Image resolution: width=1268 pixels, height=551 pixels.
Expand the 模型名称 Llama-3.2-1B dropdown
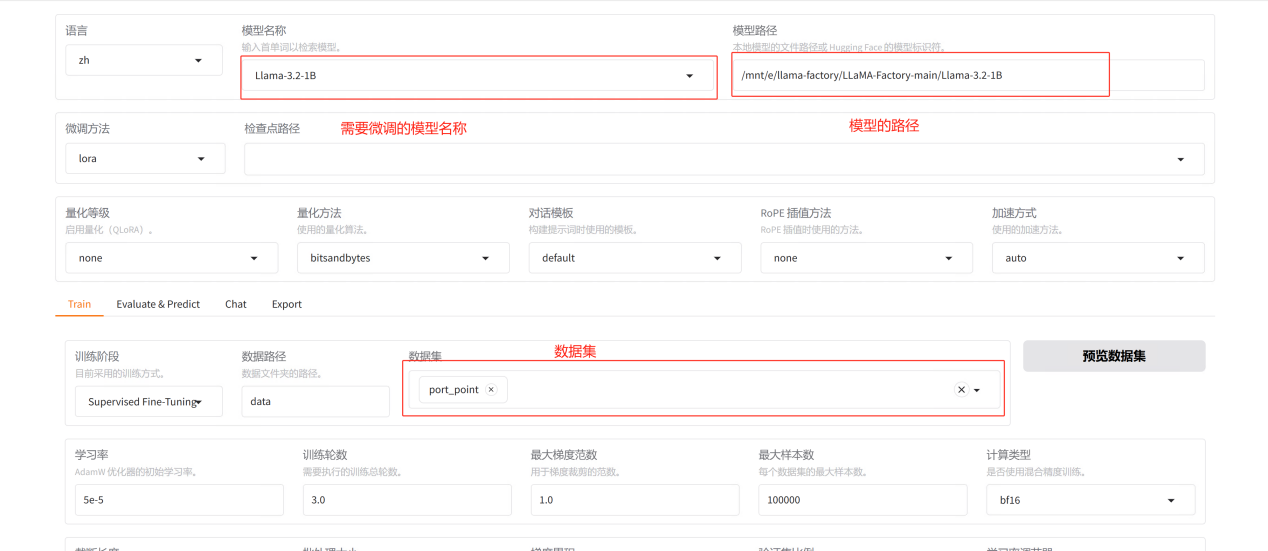click(x=477, y=76)
